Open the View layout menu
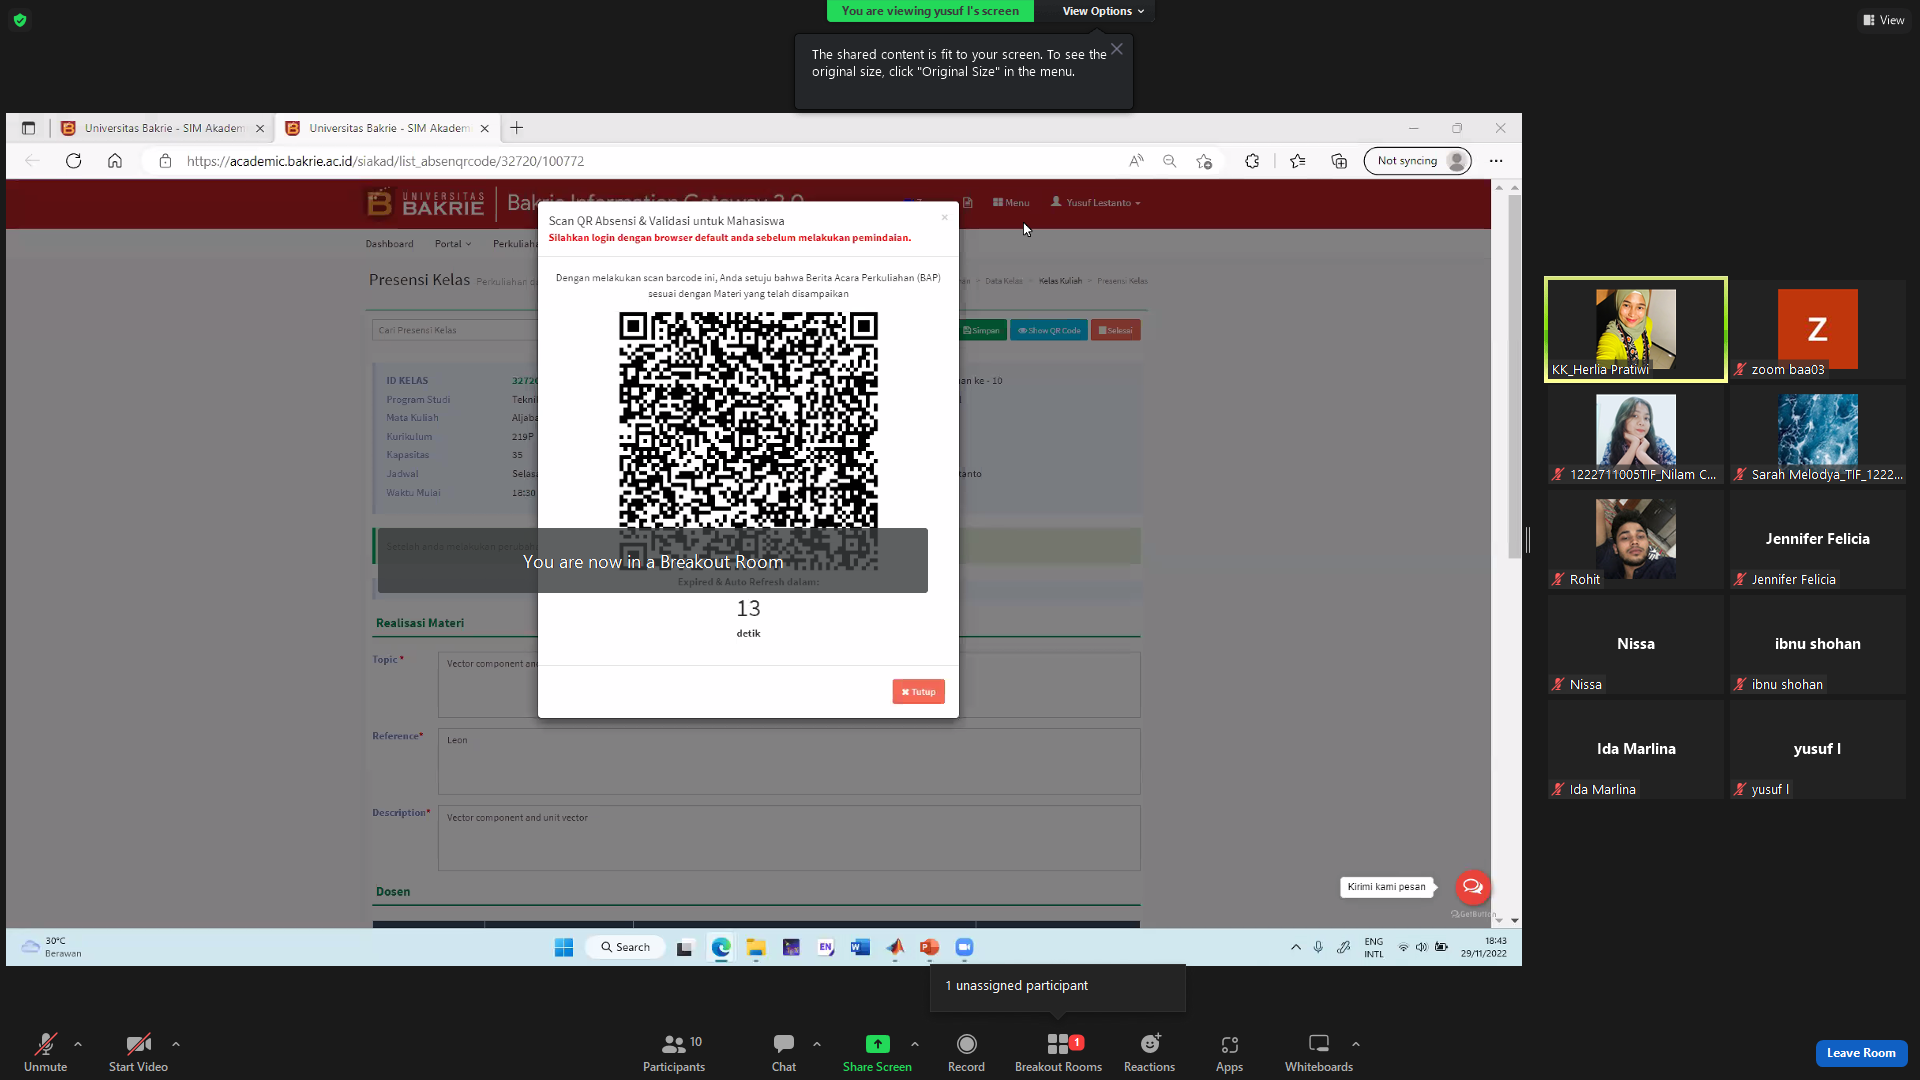 pyautogui.click(x=1884, y=20)
